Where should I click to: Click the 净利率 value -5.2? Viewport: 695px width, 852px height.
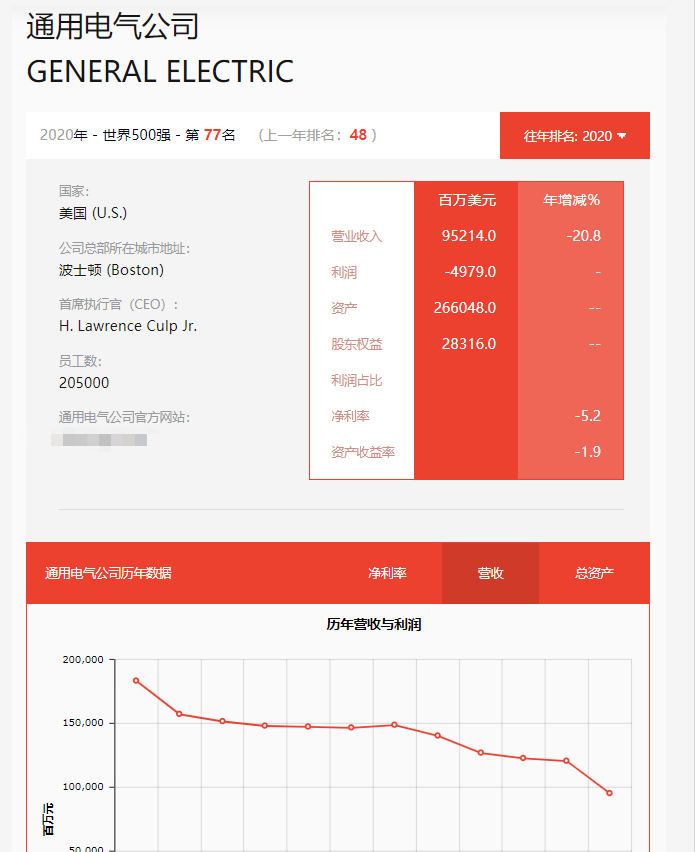(587, 416)
